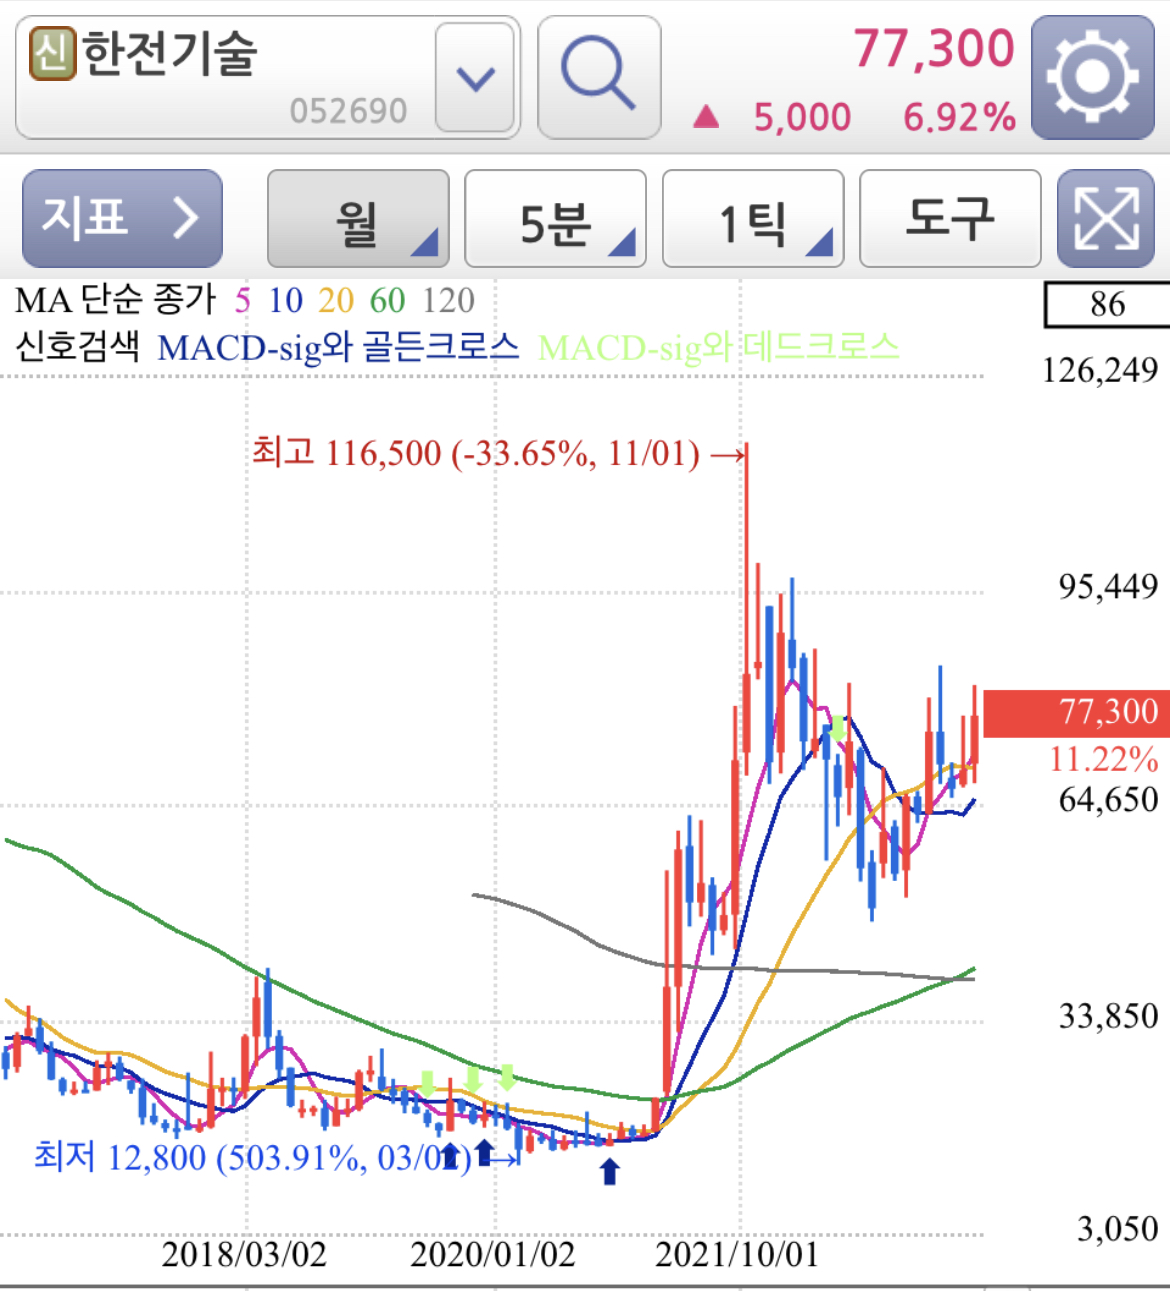
Task: Select the 5분 minute interval
Action: pos(555,219)
